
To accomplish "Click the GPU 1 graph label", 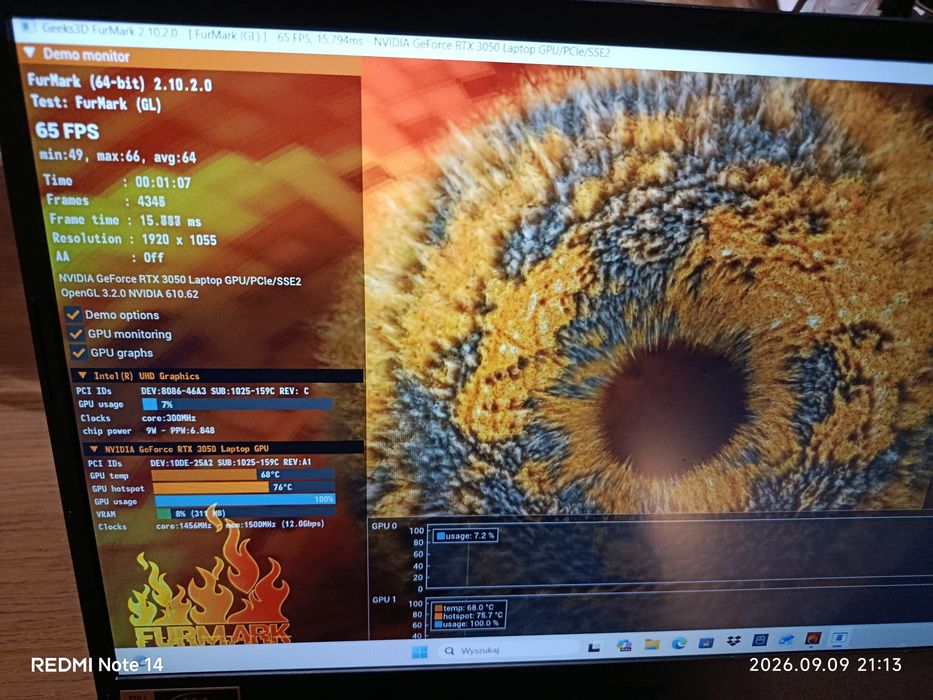I will click(x=384, y=599).
